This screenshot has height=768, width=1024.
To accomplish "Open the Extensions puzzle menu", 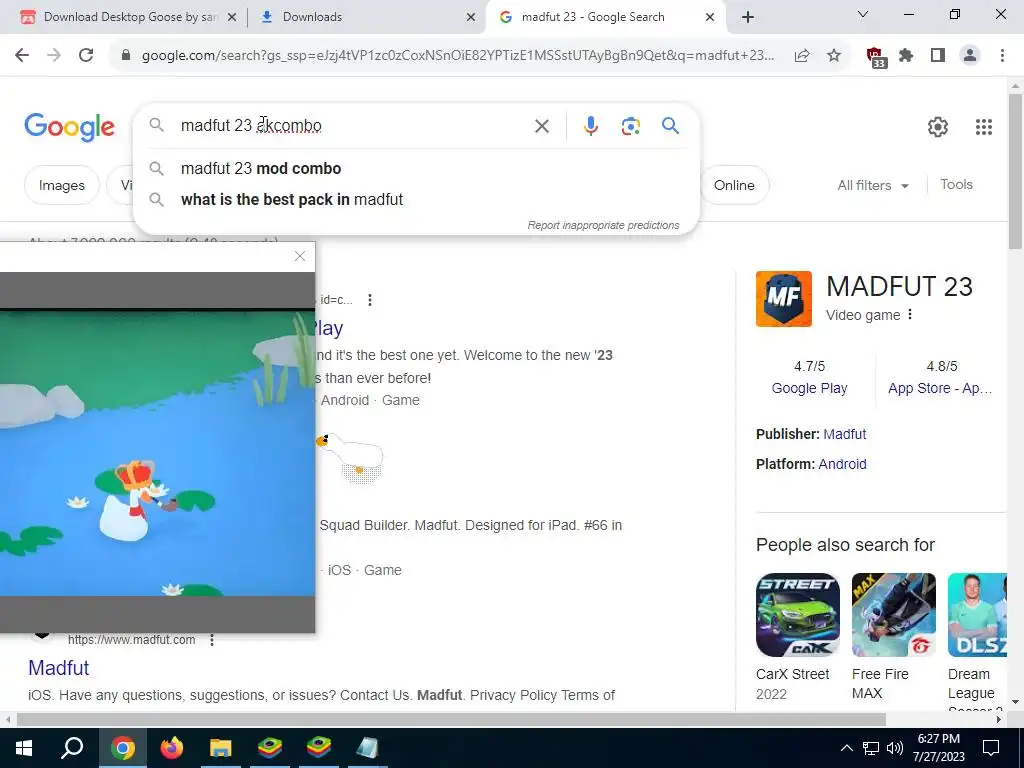I will pos(906,56).
